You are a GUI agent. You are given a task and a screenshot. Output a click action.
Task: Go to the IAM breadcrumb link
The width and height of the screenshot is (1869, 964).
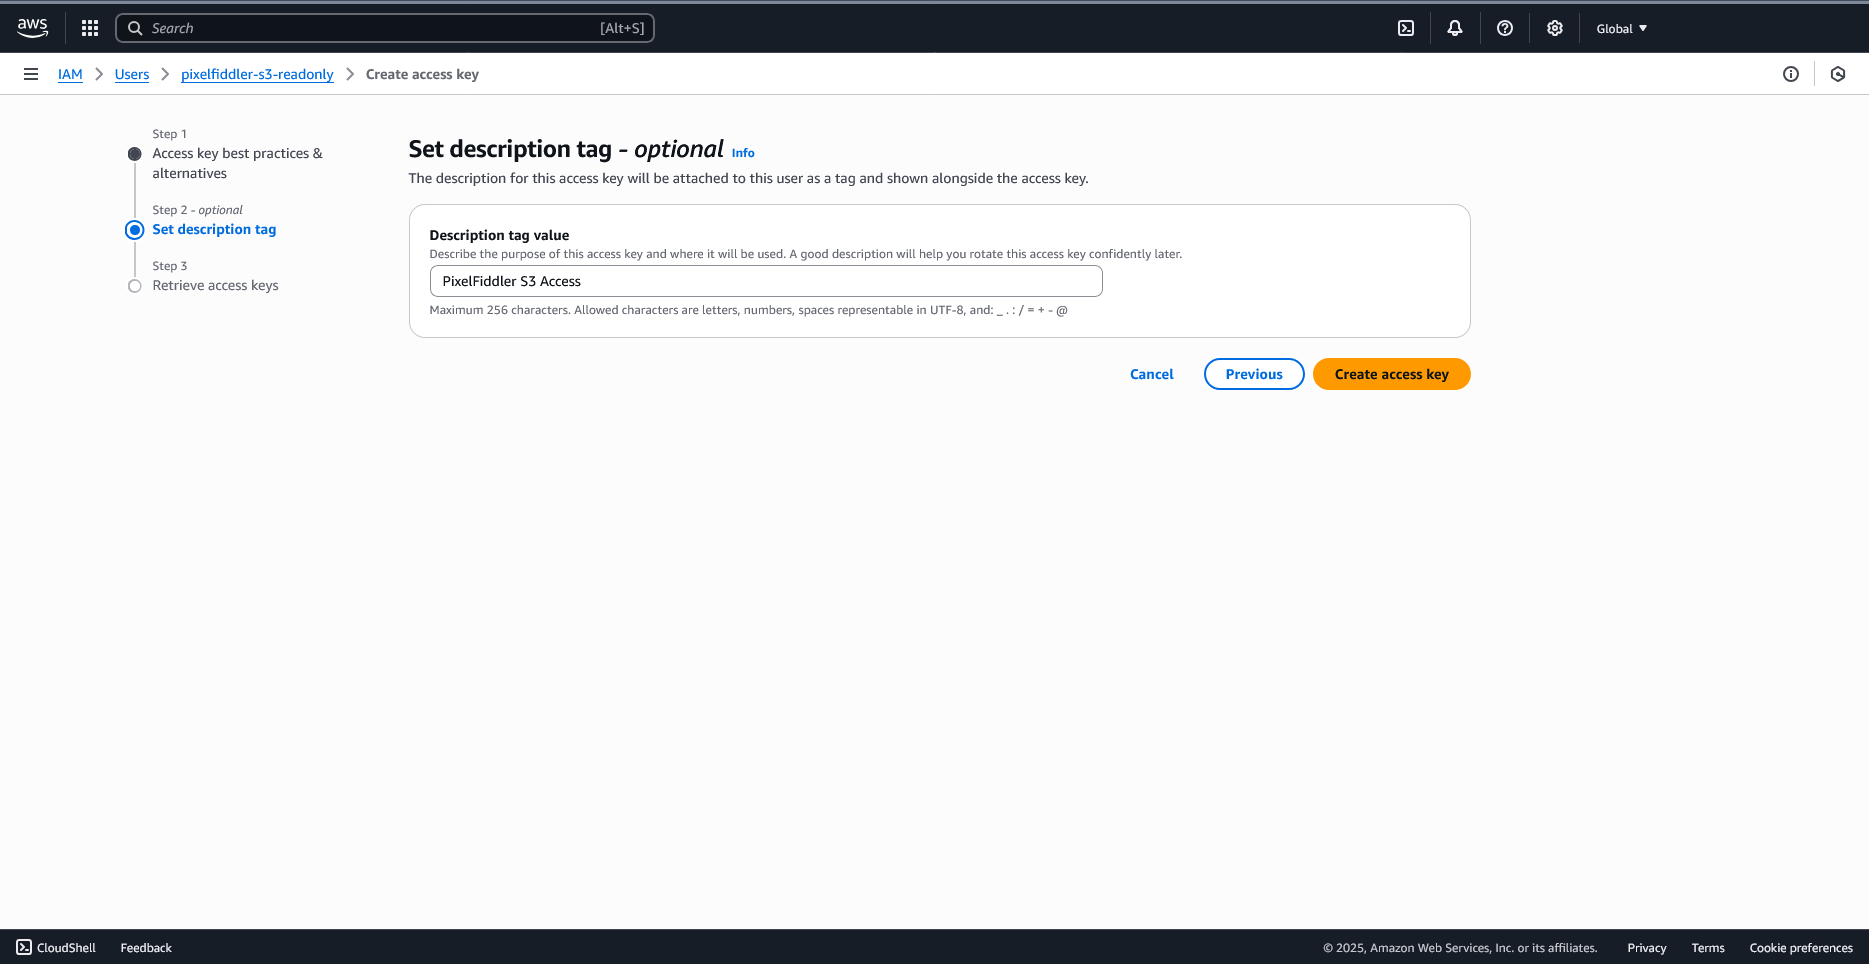[70, 74]
